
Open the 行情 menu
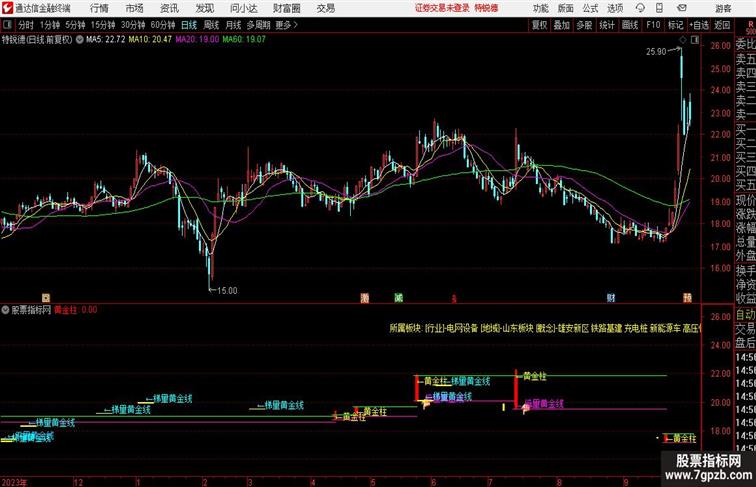99,8
